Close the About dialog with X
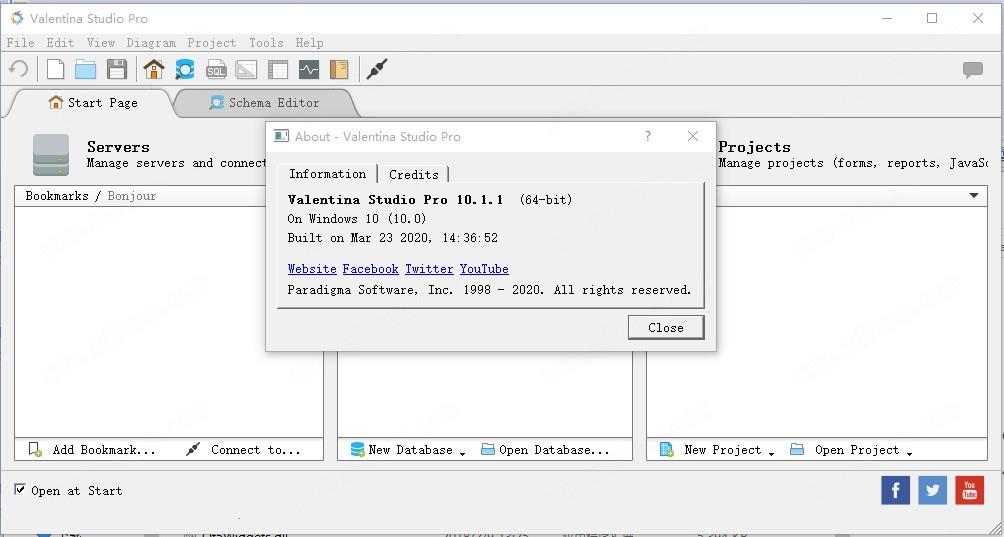1004x537 pixels. click(x=692, y=136)
